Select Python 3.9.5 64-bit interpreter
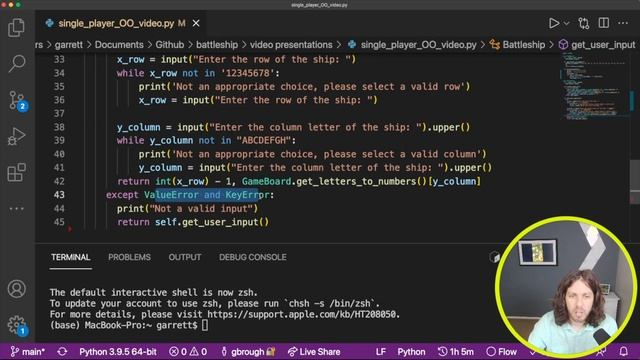The height and width of the screenshot is (360, 640). point(118,351)
